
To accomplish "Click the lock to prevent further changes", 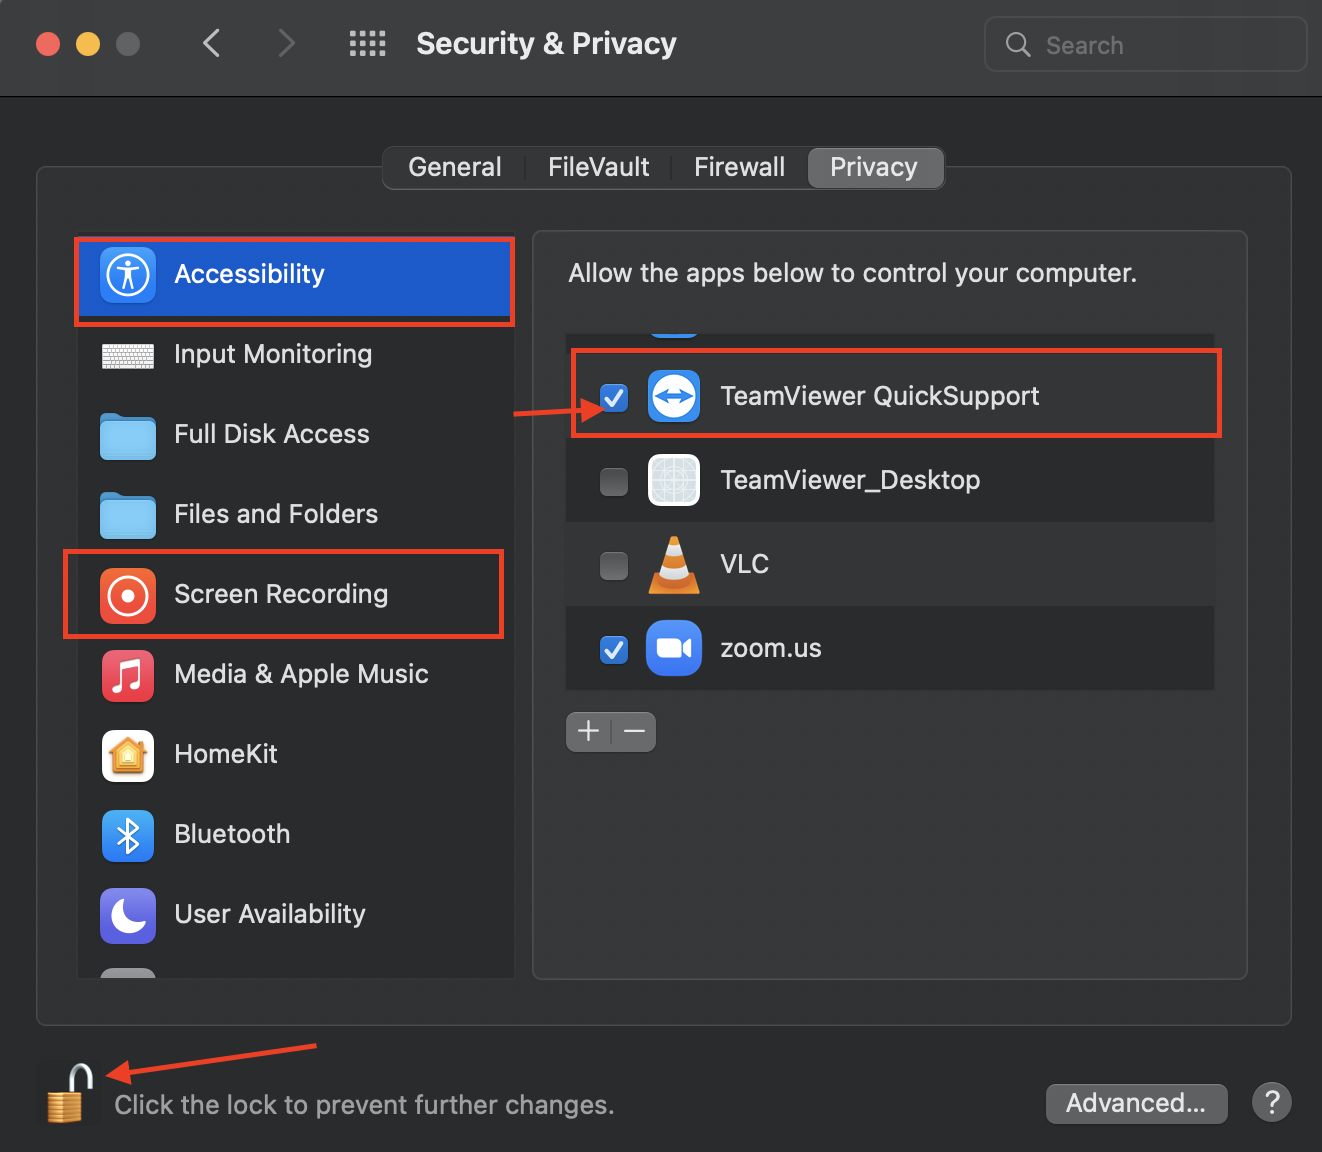I will (x=67, y=1093).
